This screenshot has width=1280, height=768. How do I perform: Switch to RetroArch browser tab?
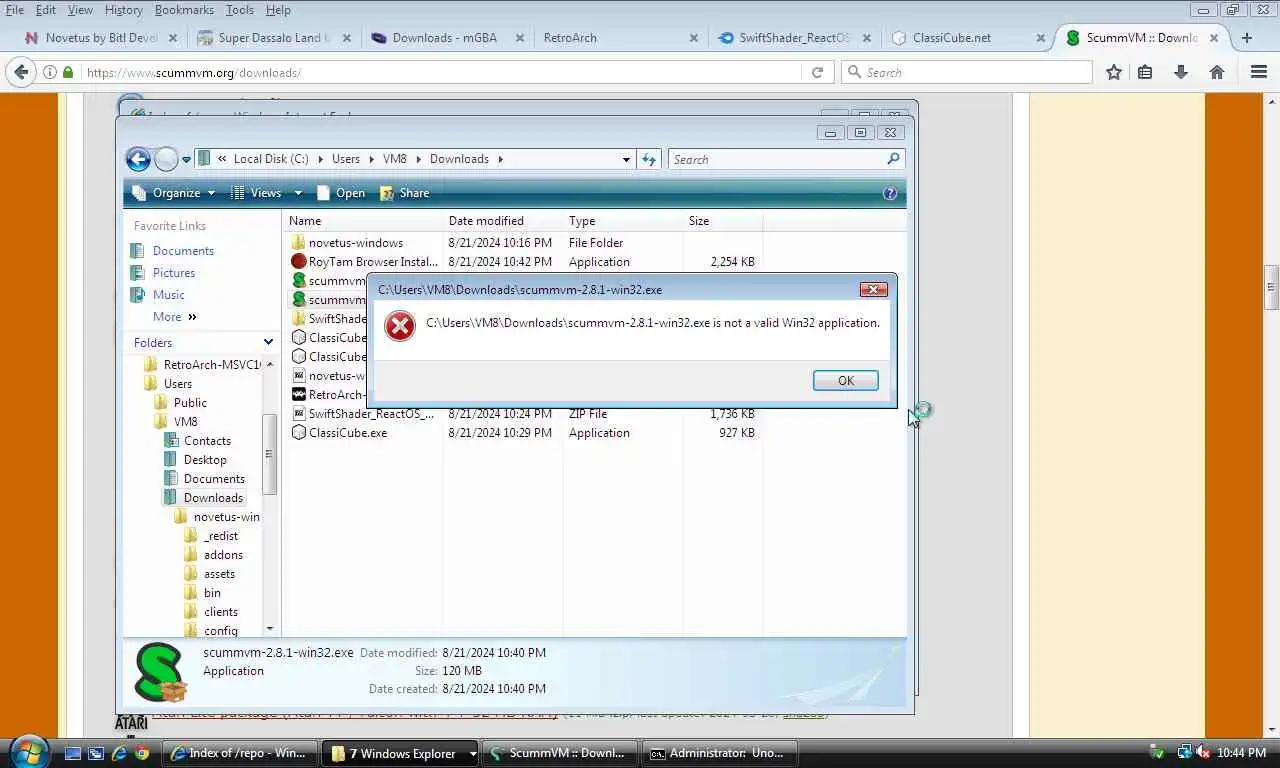pos(620,38)
